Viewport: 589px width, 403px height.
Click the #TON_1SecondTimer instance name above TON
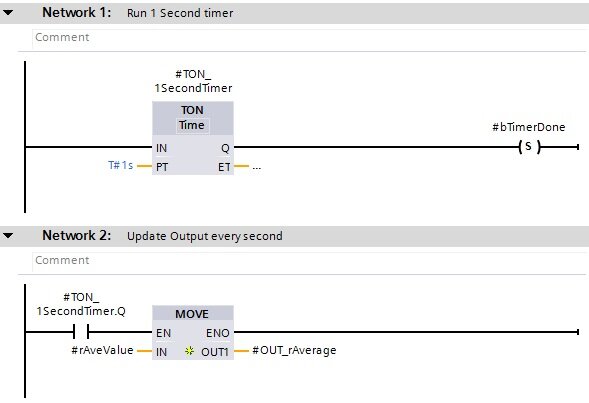coord(193,81)
